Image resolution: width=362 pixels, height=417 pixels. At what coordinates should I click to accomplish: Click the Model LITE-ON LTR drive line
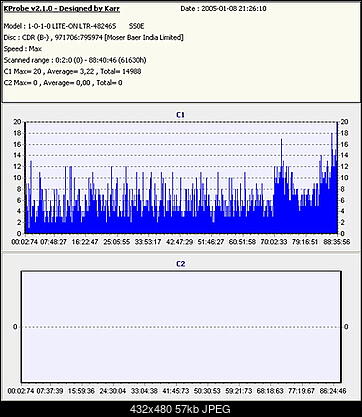(x=74, y=26)
